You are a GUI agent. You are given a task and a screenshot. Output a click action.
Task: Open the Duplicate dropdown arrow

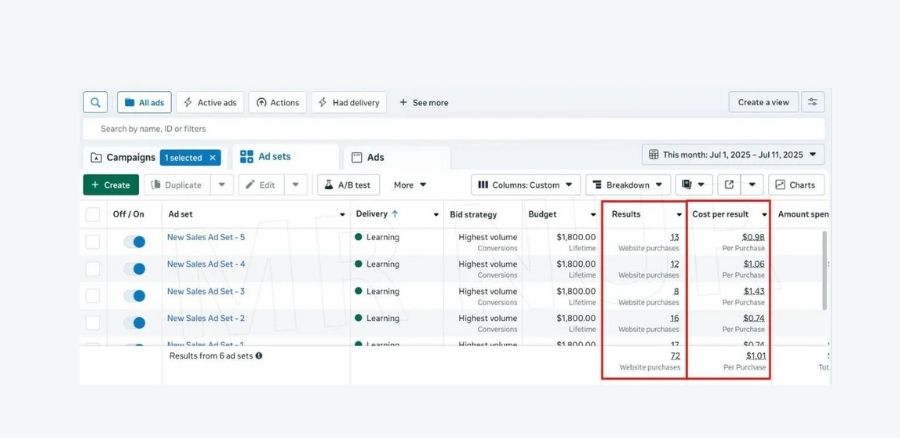click(x=222, y=185)
